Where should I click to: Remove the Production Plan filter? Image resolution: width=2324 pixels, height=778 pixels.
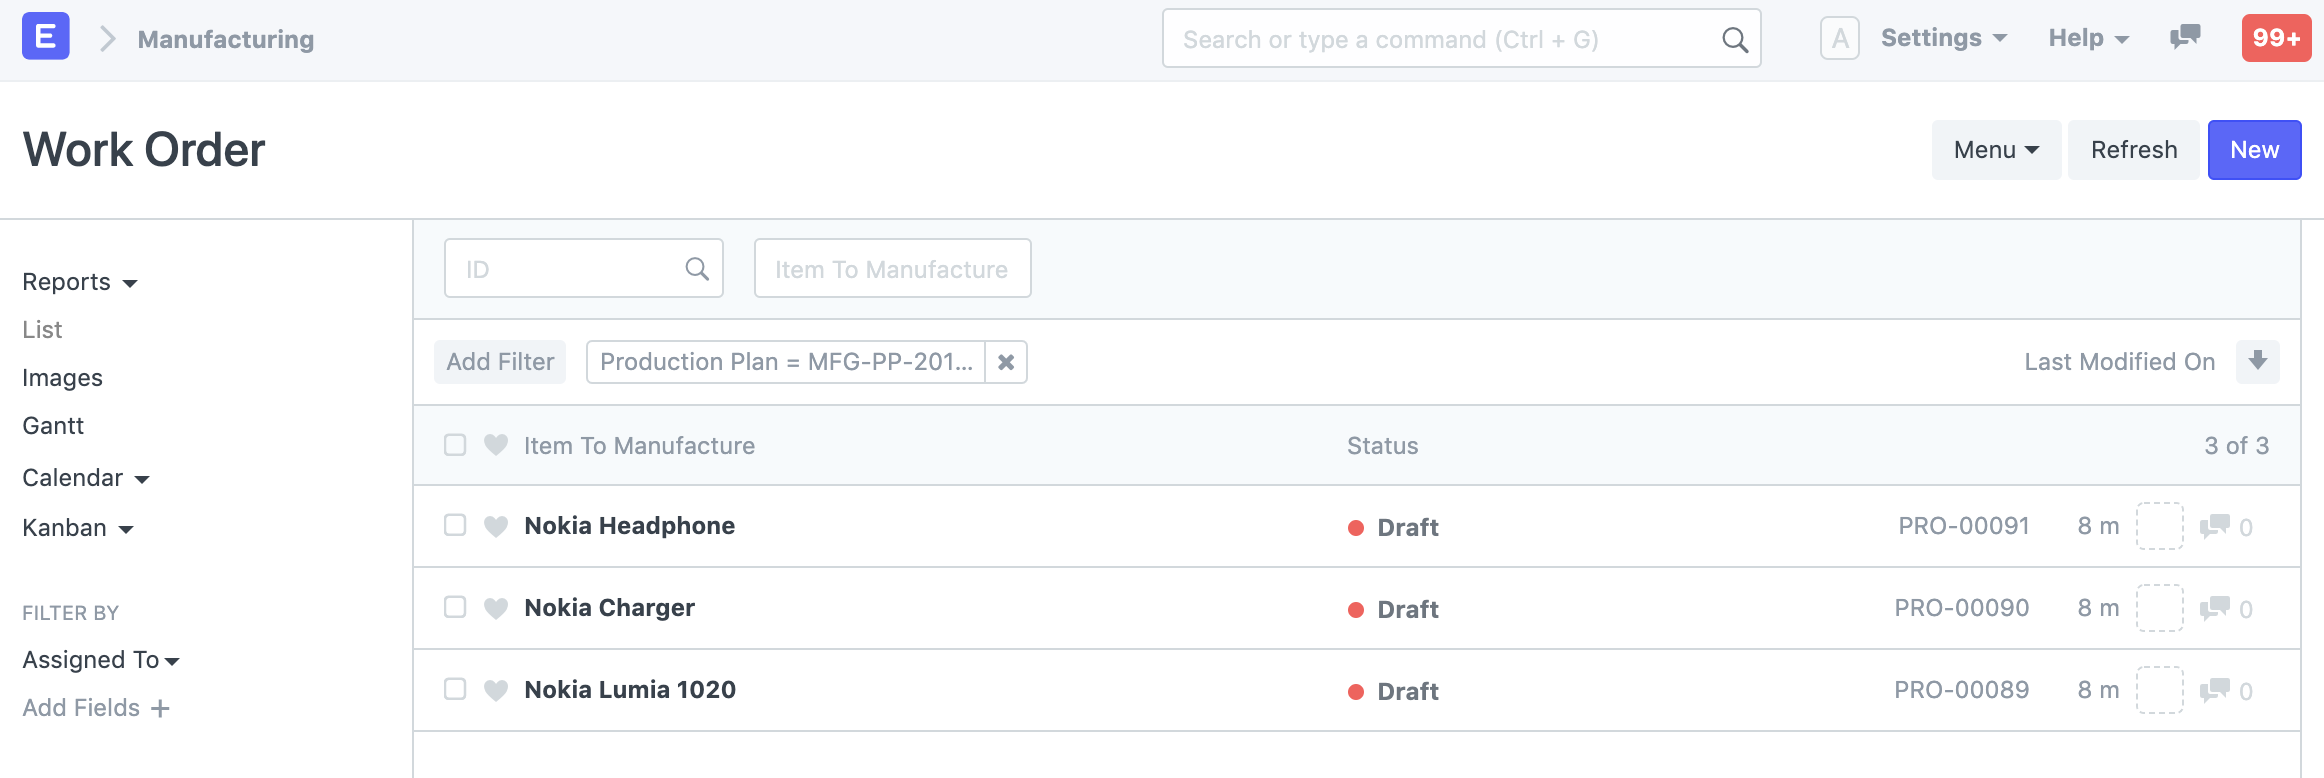[x=1006, y=362]
